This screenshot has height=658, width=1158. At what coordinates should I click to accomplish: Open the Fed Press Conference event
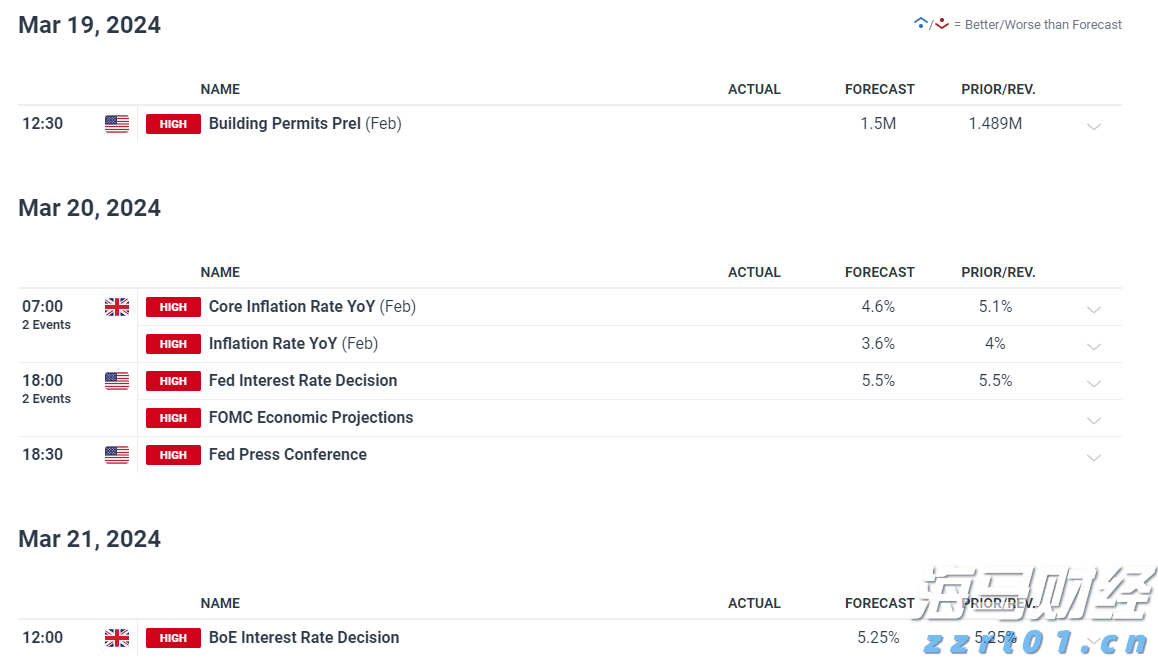[x=287, y=455]
